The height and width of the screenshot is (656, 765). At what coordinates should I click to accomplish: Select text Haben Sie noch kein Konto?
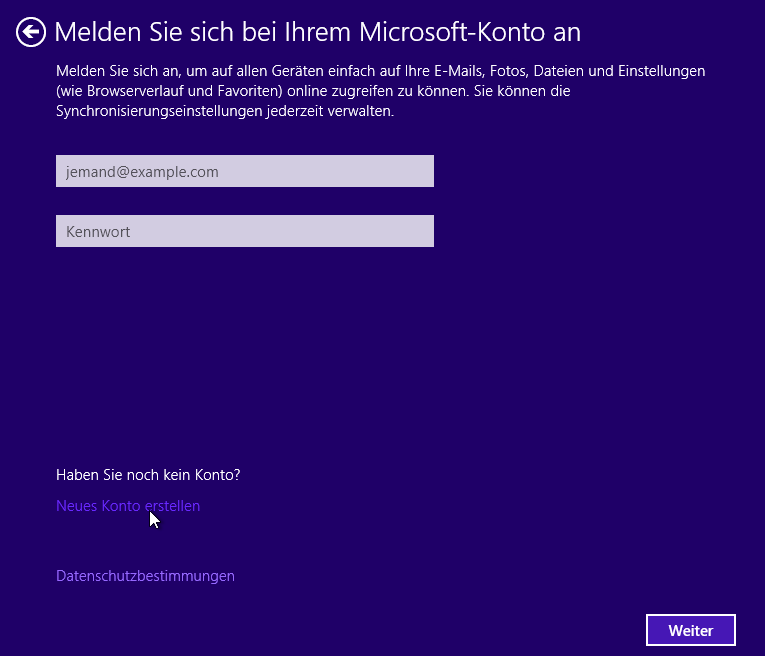click(x=148, y=475)
